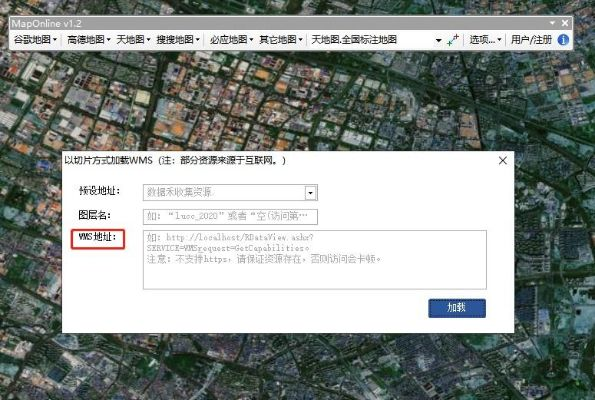Open the 其它地图 dropdown menu
Image resolution: width=595 pixels, height=400 pixels.
coord(281,39)
